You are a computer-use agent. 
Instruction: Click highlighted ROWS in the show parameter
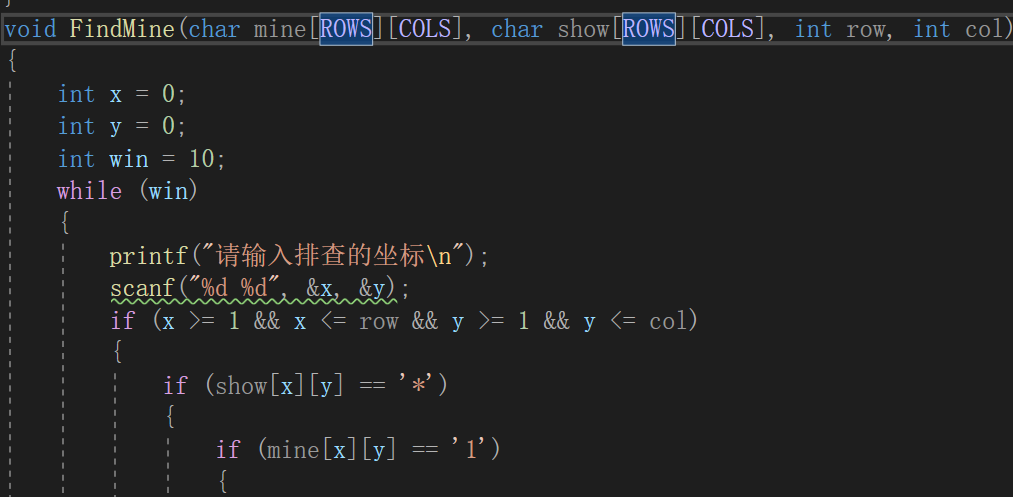649,29
